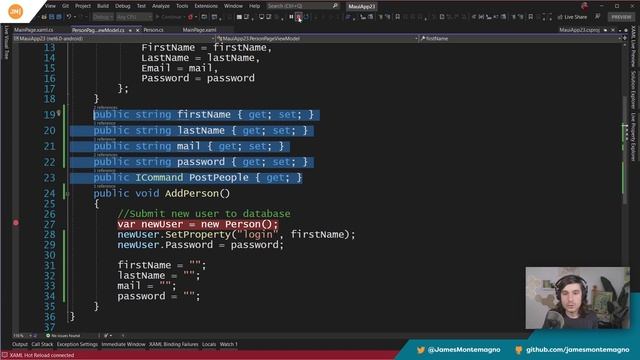
Task: Open the Window menu
Action: [233, 6]
